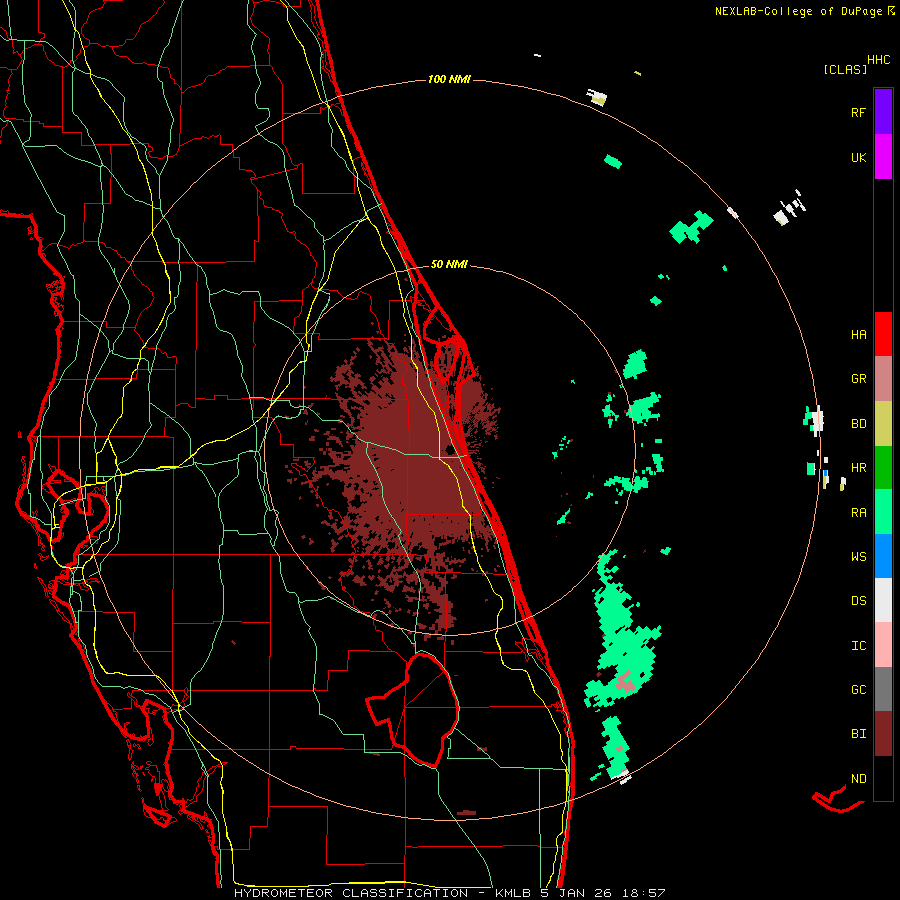Select the GR pink legend swatch
This screenshot has width=900, height=900.
(x=883, y=379)
